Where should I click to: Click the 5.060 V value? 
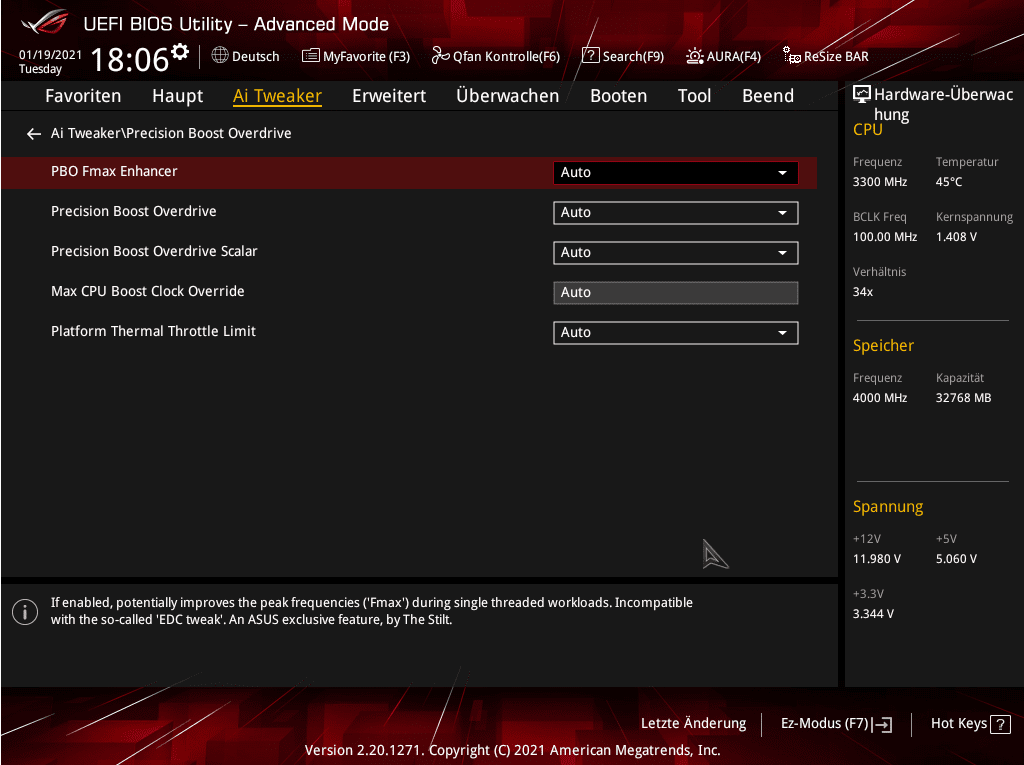coord(956,559)
